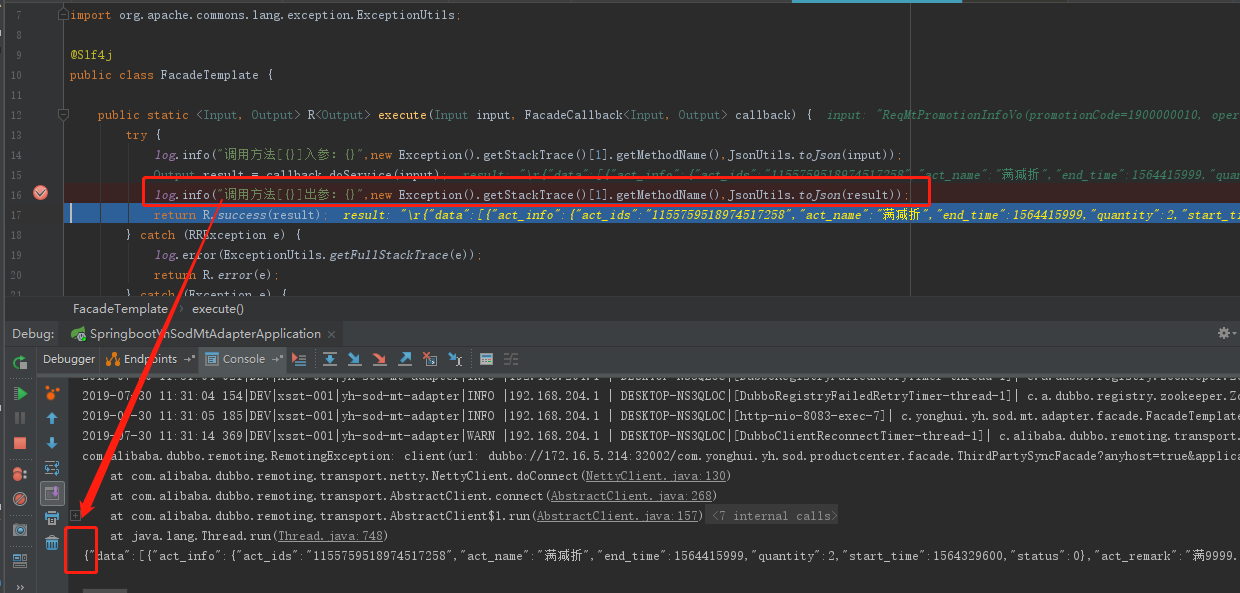
Task: Click the Rerun application icon in Debug panel
Action: pos(20,364)
